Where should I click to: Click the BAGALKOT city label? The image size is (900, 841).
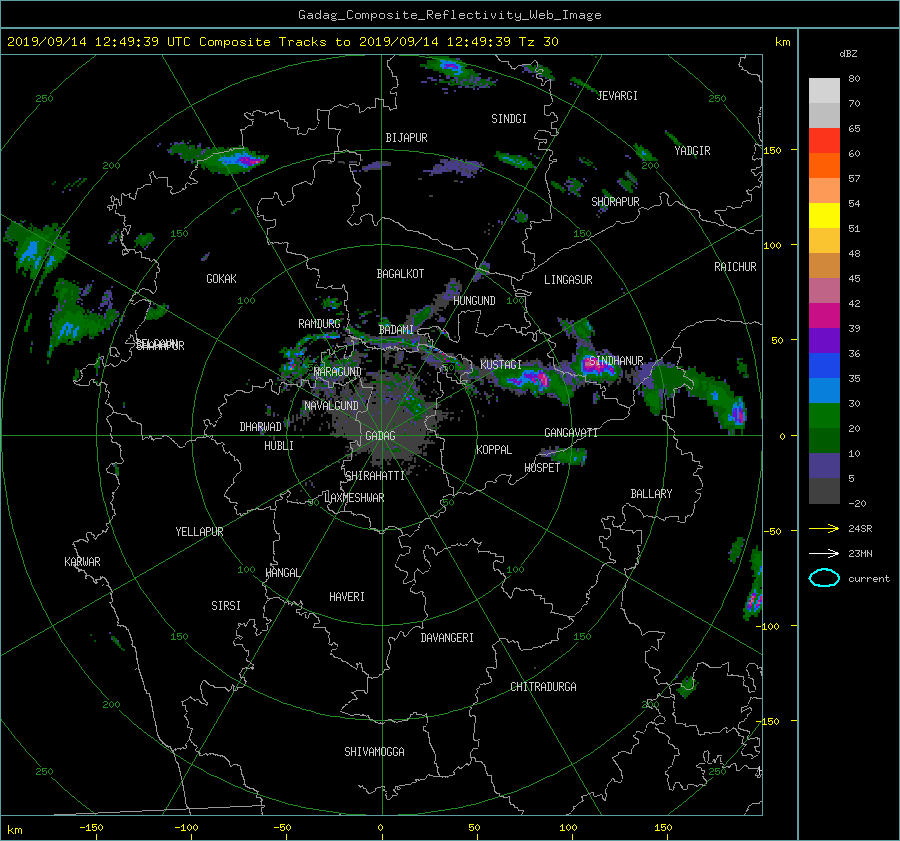[400, 274]
